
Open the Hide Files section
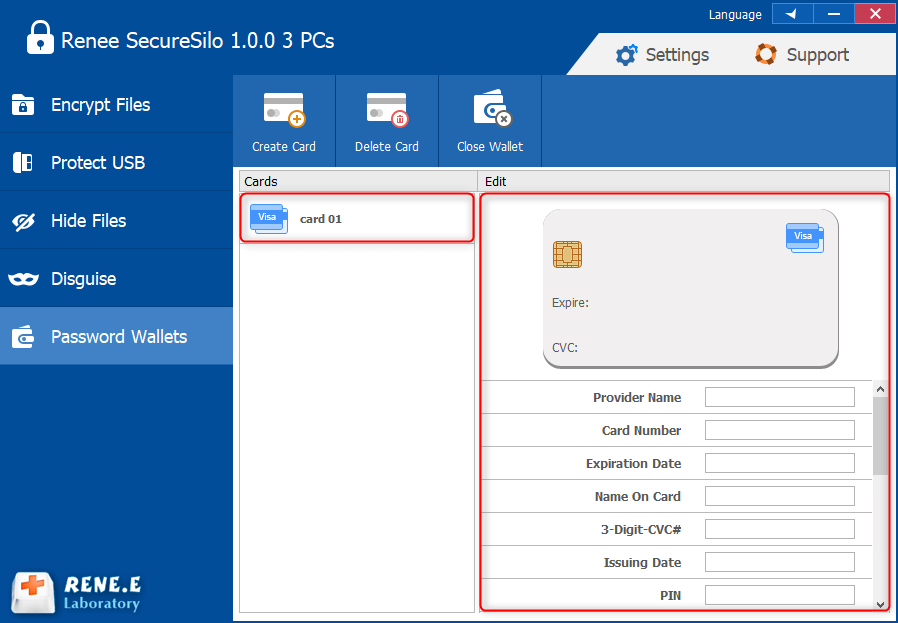click(x=88, y=221)
